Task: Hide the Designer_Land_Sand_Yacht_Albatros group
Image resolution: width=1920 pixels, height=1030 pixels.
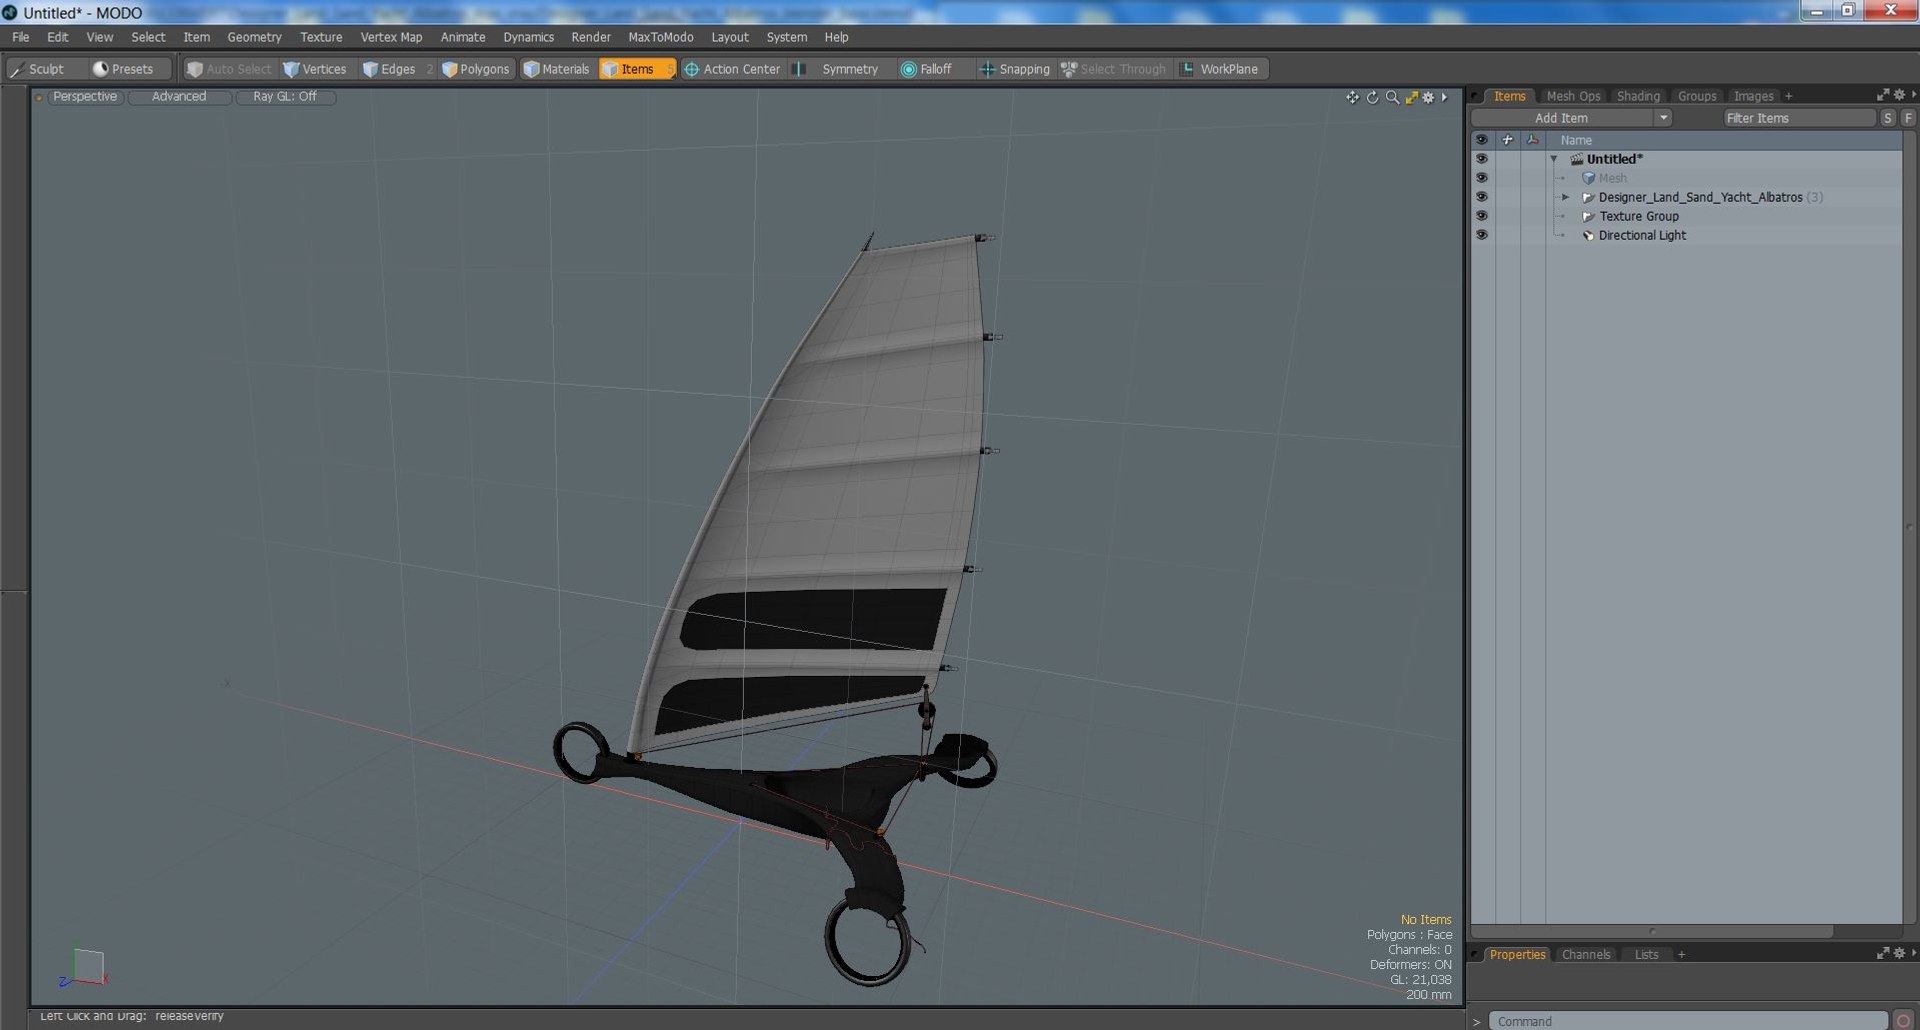Action: pyautogui.click(x=1481, y=197)
